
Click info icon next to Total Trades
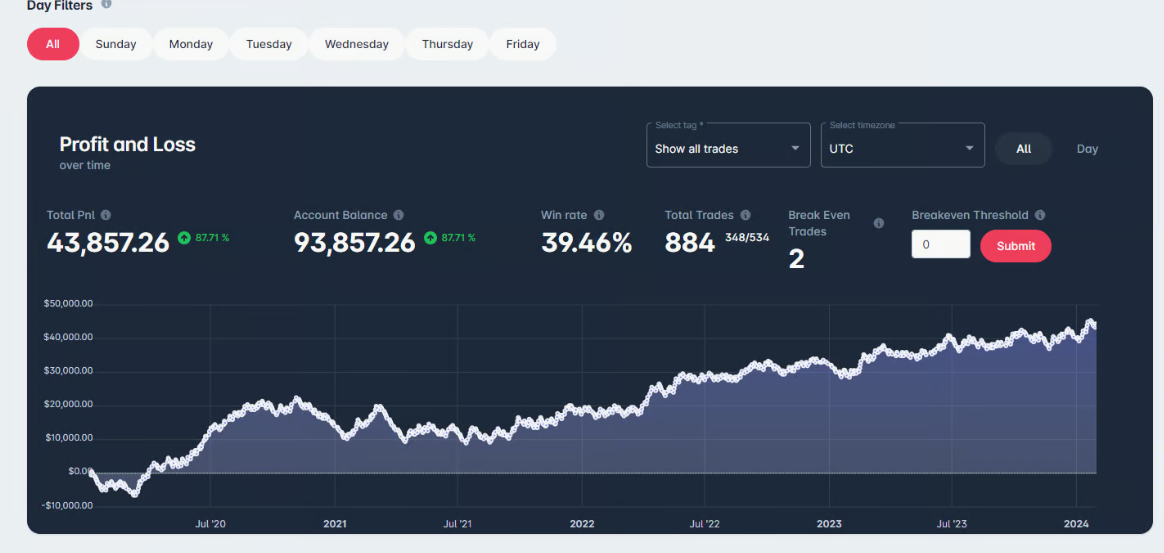point(746,215)
